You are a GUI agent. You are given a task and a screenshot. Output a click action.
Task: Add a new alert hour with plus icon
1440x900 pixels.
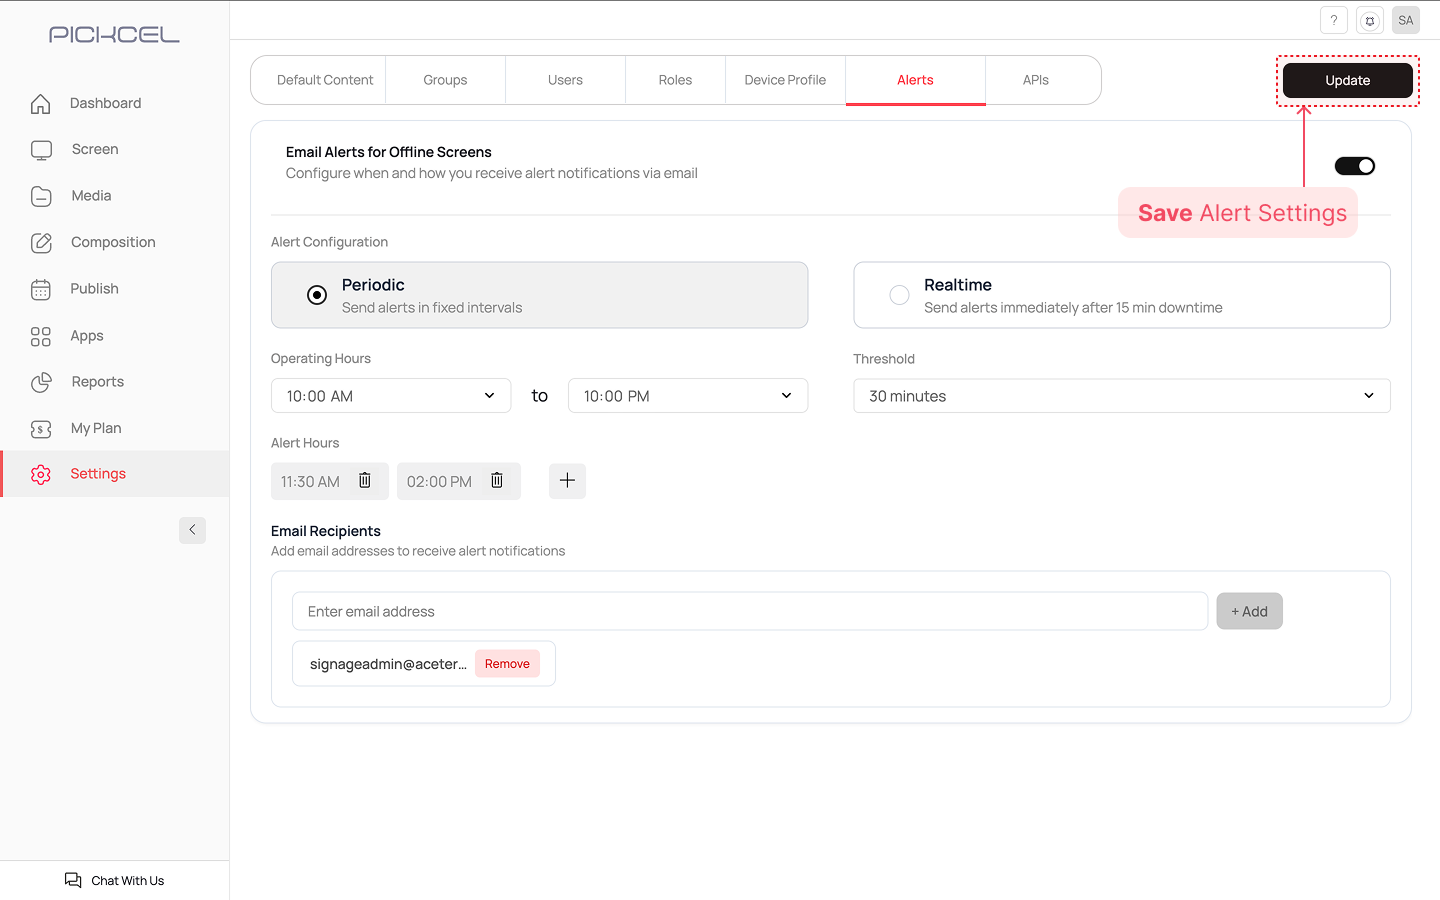pos(567,481)
